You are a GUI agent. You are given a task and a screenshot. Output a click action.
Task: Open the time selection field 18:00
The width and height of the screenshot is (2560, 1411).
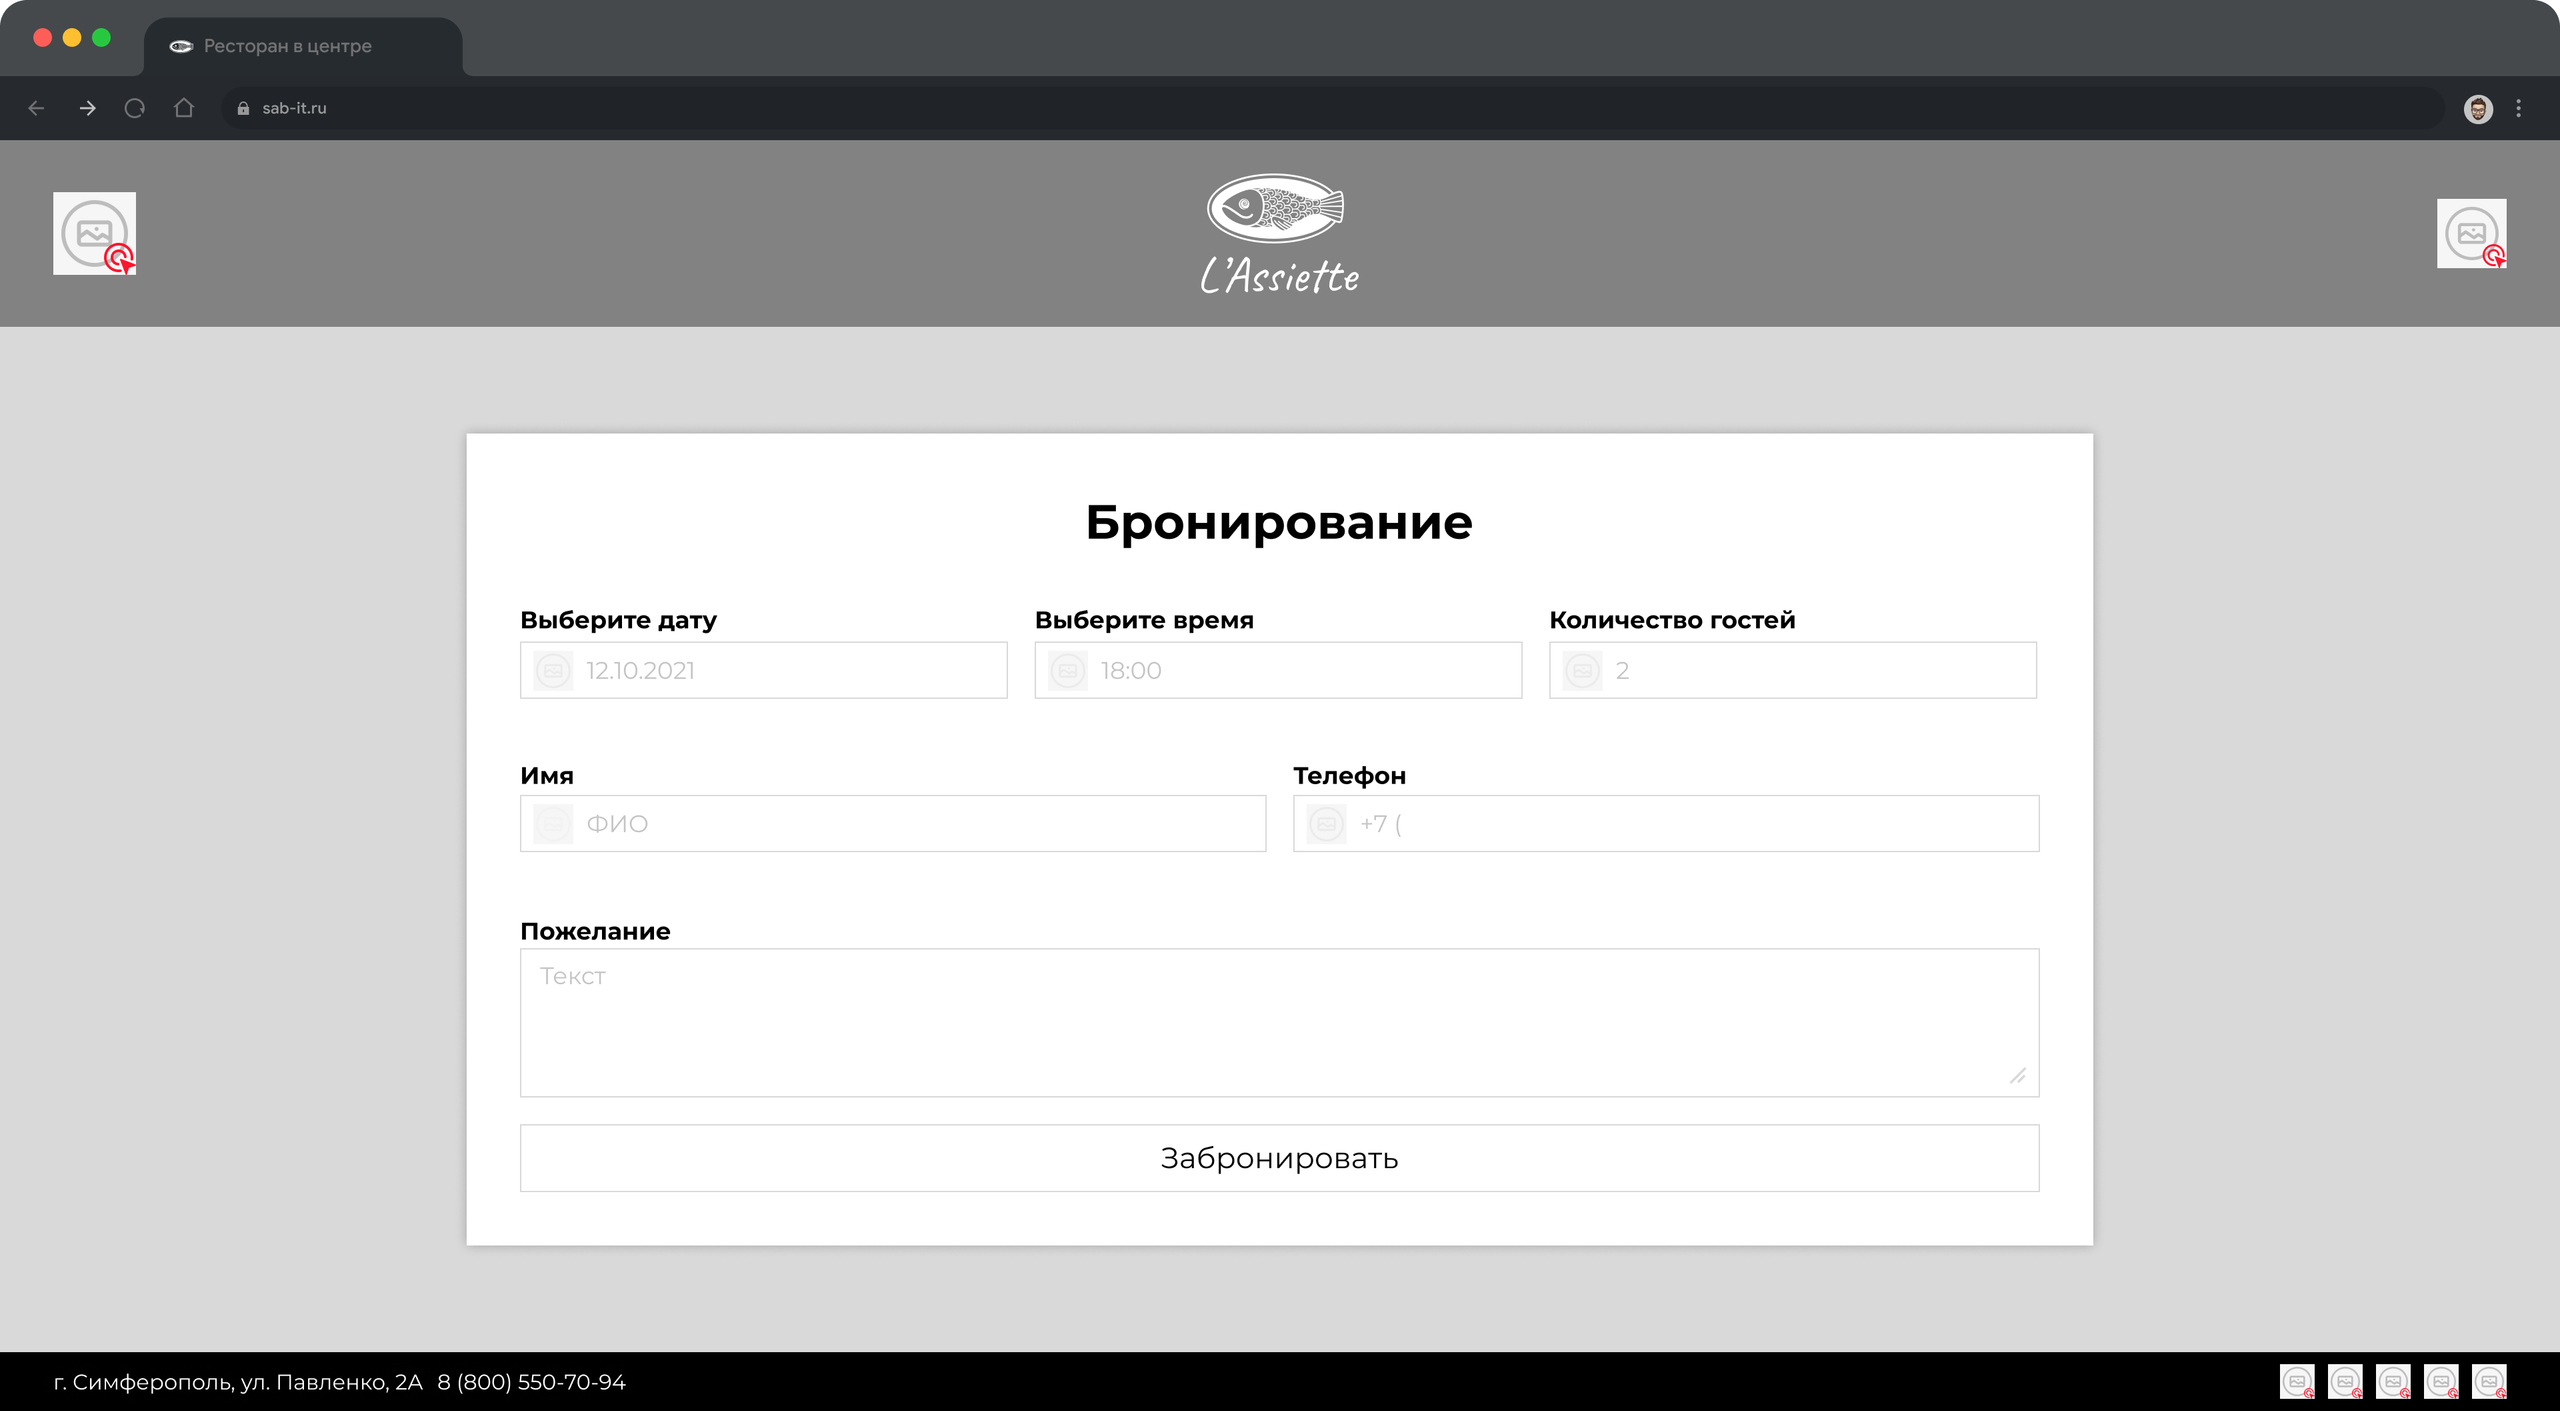1278,670
